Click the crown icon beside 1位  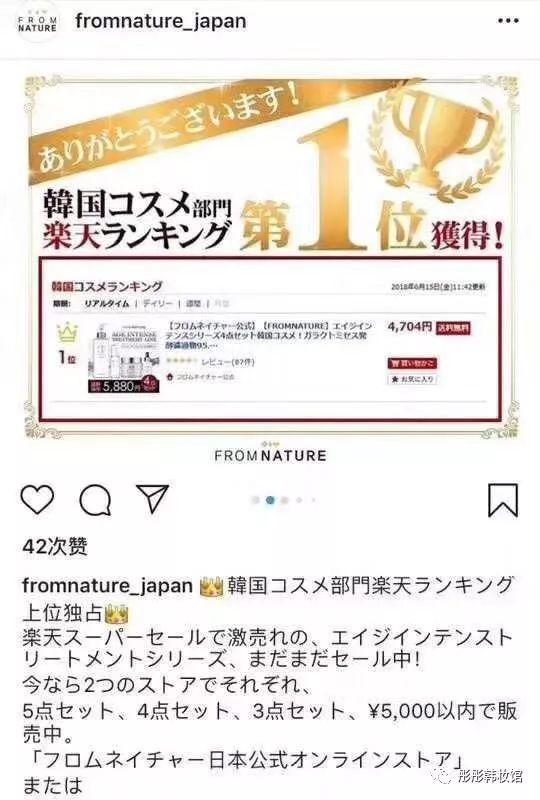click(x=67, y=333)
